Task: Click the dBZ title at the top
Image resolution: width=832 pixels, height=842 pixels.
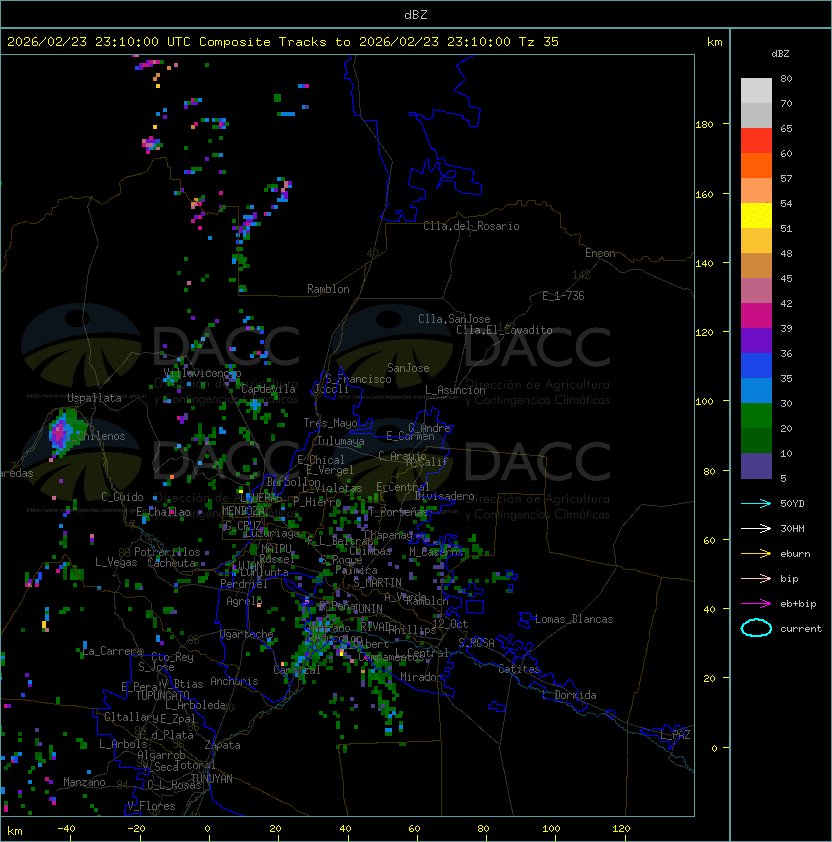Action: [416, 14]
